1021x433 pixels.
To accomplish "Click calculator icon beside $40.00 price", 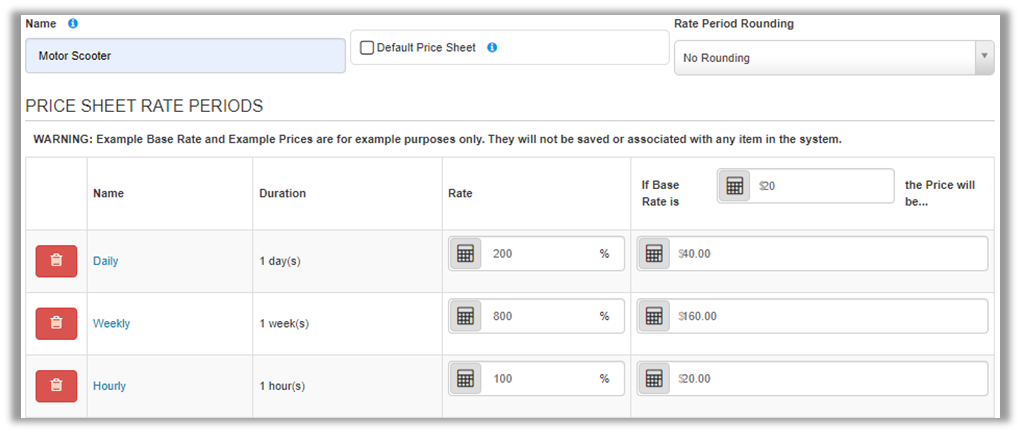I will pyautogui.click(x=654, y=254).
